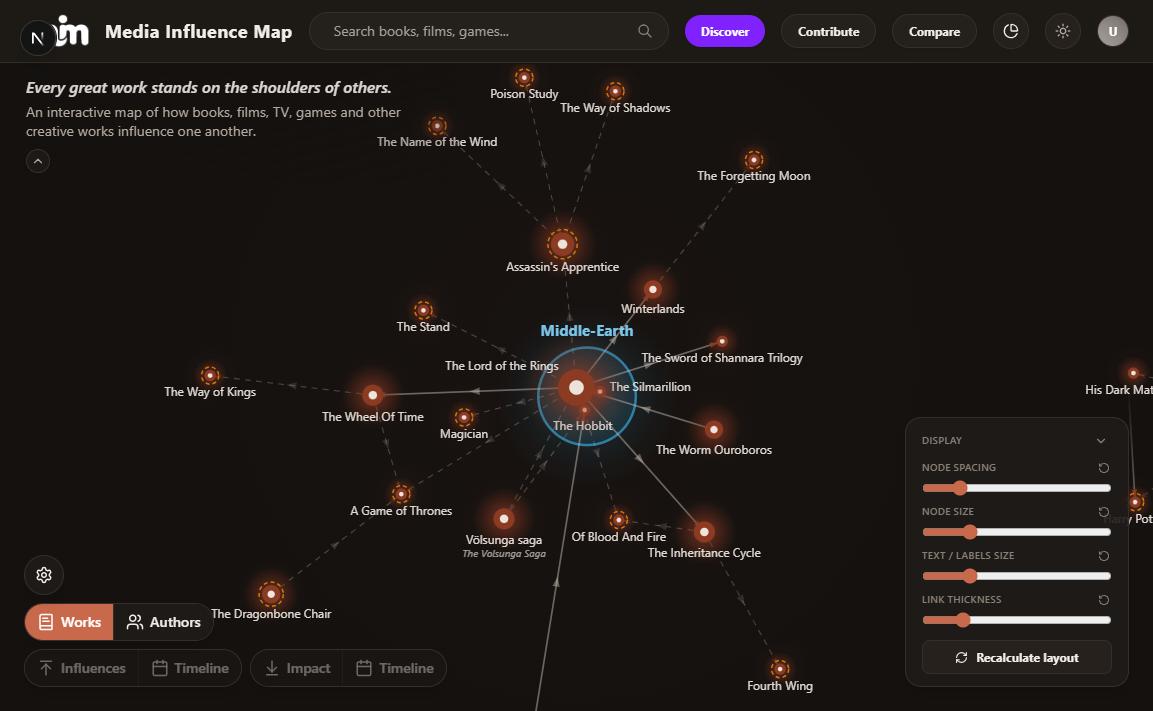The image size is (1153, 711).
Task: Switch to Authors view
Action: pyautogui.click(x=163, y=622)
